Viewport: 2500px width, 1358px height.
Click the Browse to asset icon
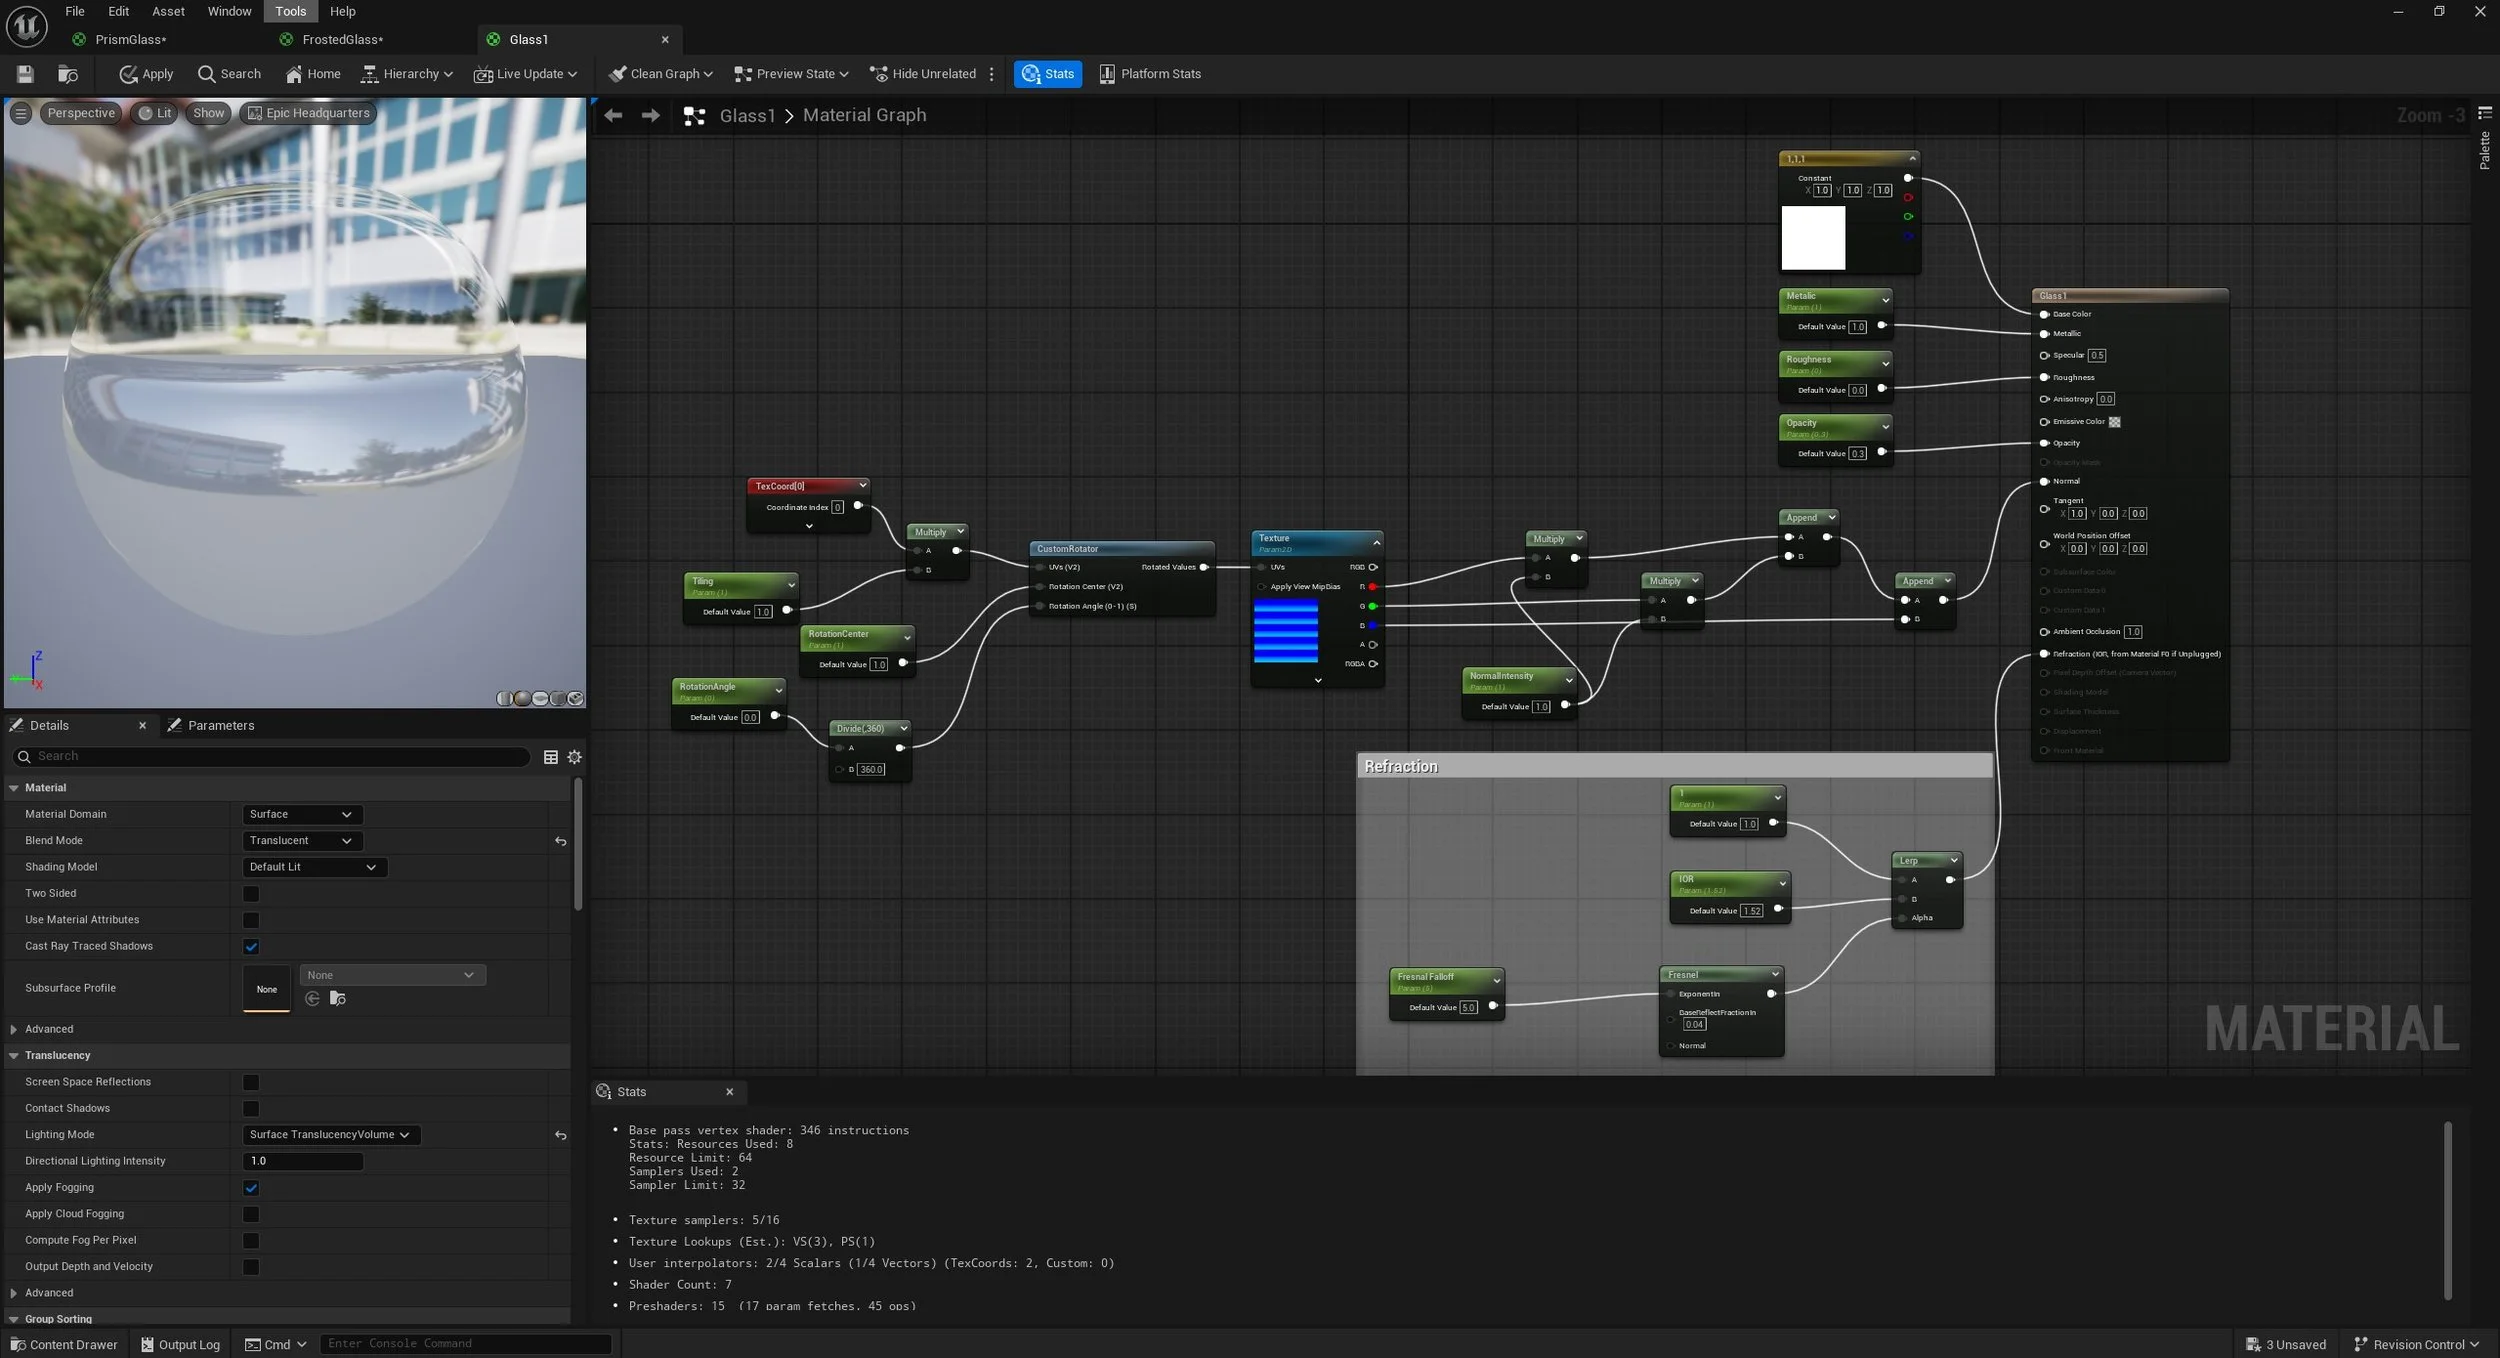tap(68, 74)
